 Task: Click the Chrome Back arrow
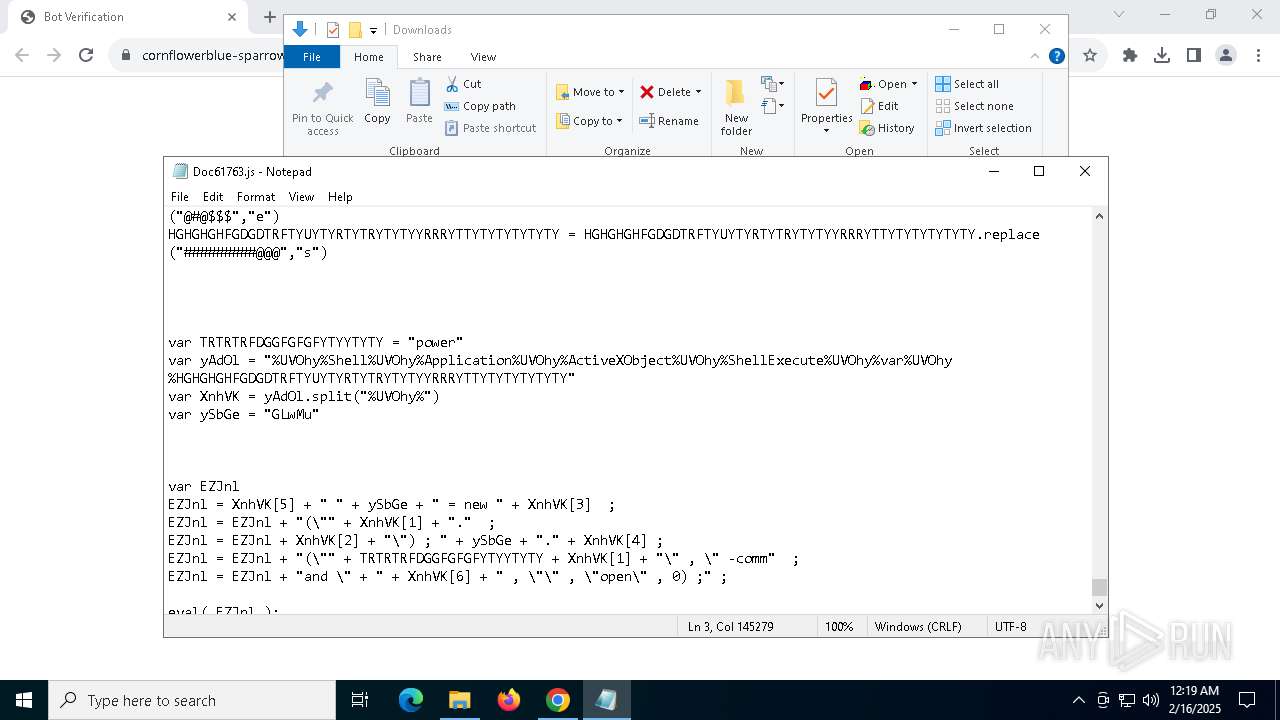coord(22,56)
